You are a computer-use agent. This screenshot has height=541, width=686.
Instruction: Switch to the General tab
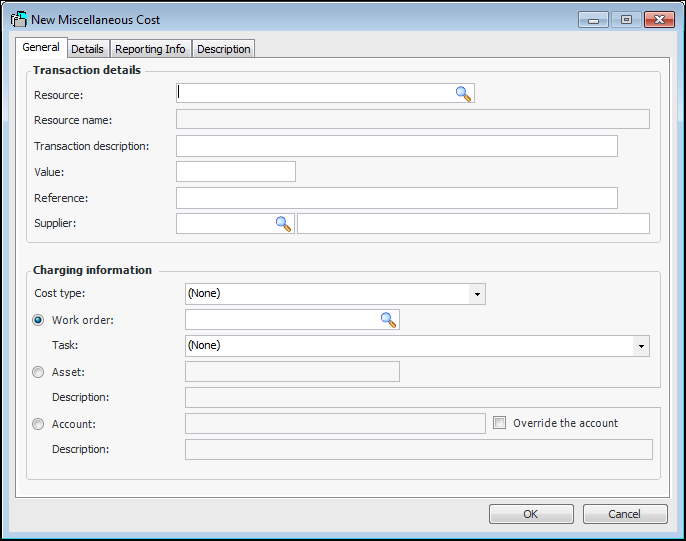point(41,47)
